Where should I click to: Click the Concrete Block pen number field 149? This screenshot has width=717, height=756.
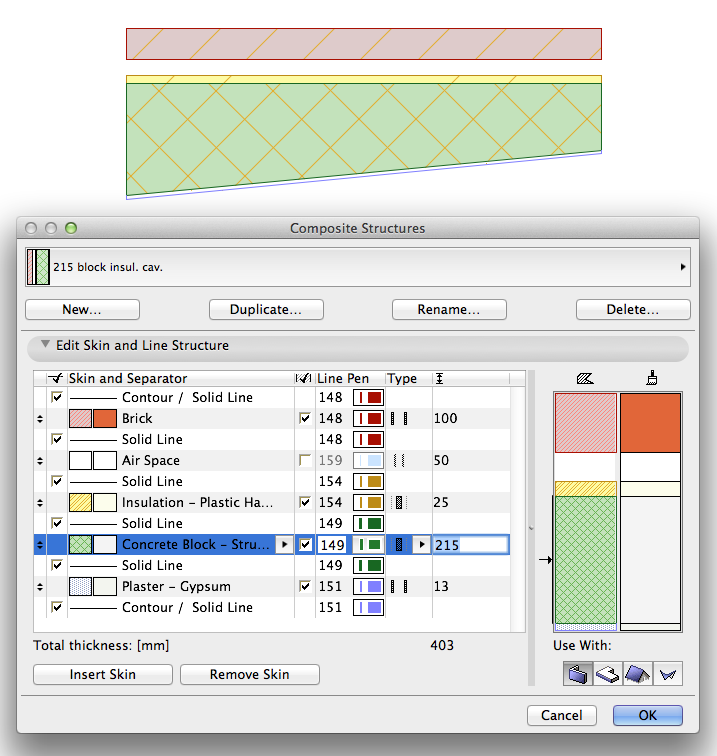(332, 545)
